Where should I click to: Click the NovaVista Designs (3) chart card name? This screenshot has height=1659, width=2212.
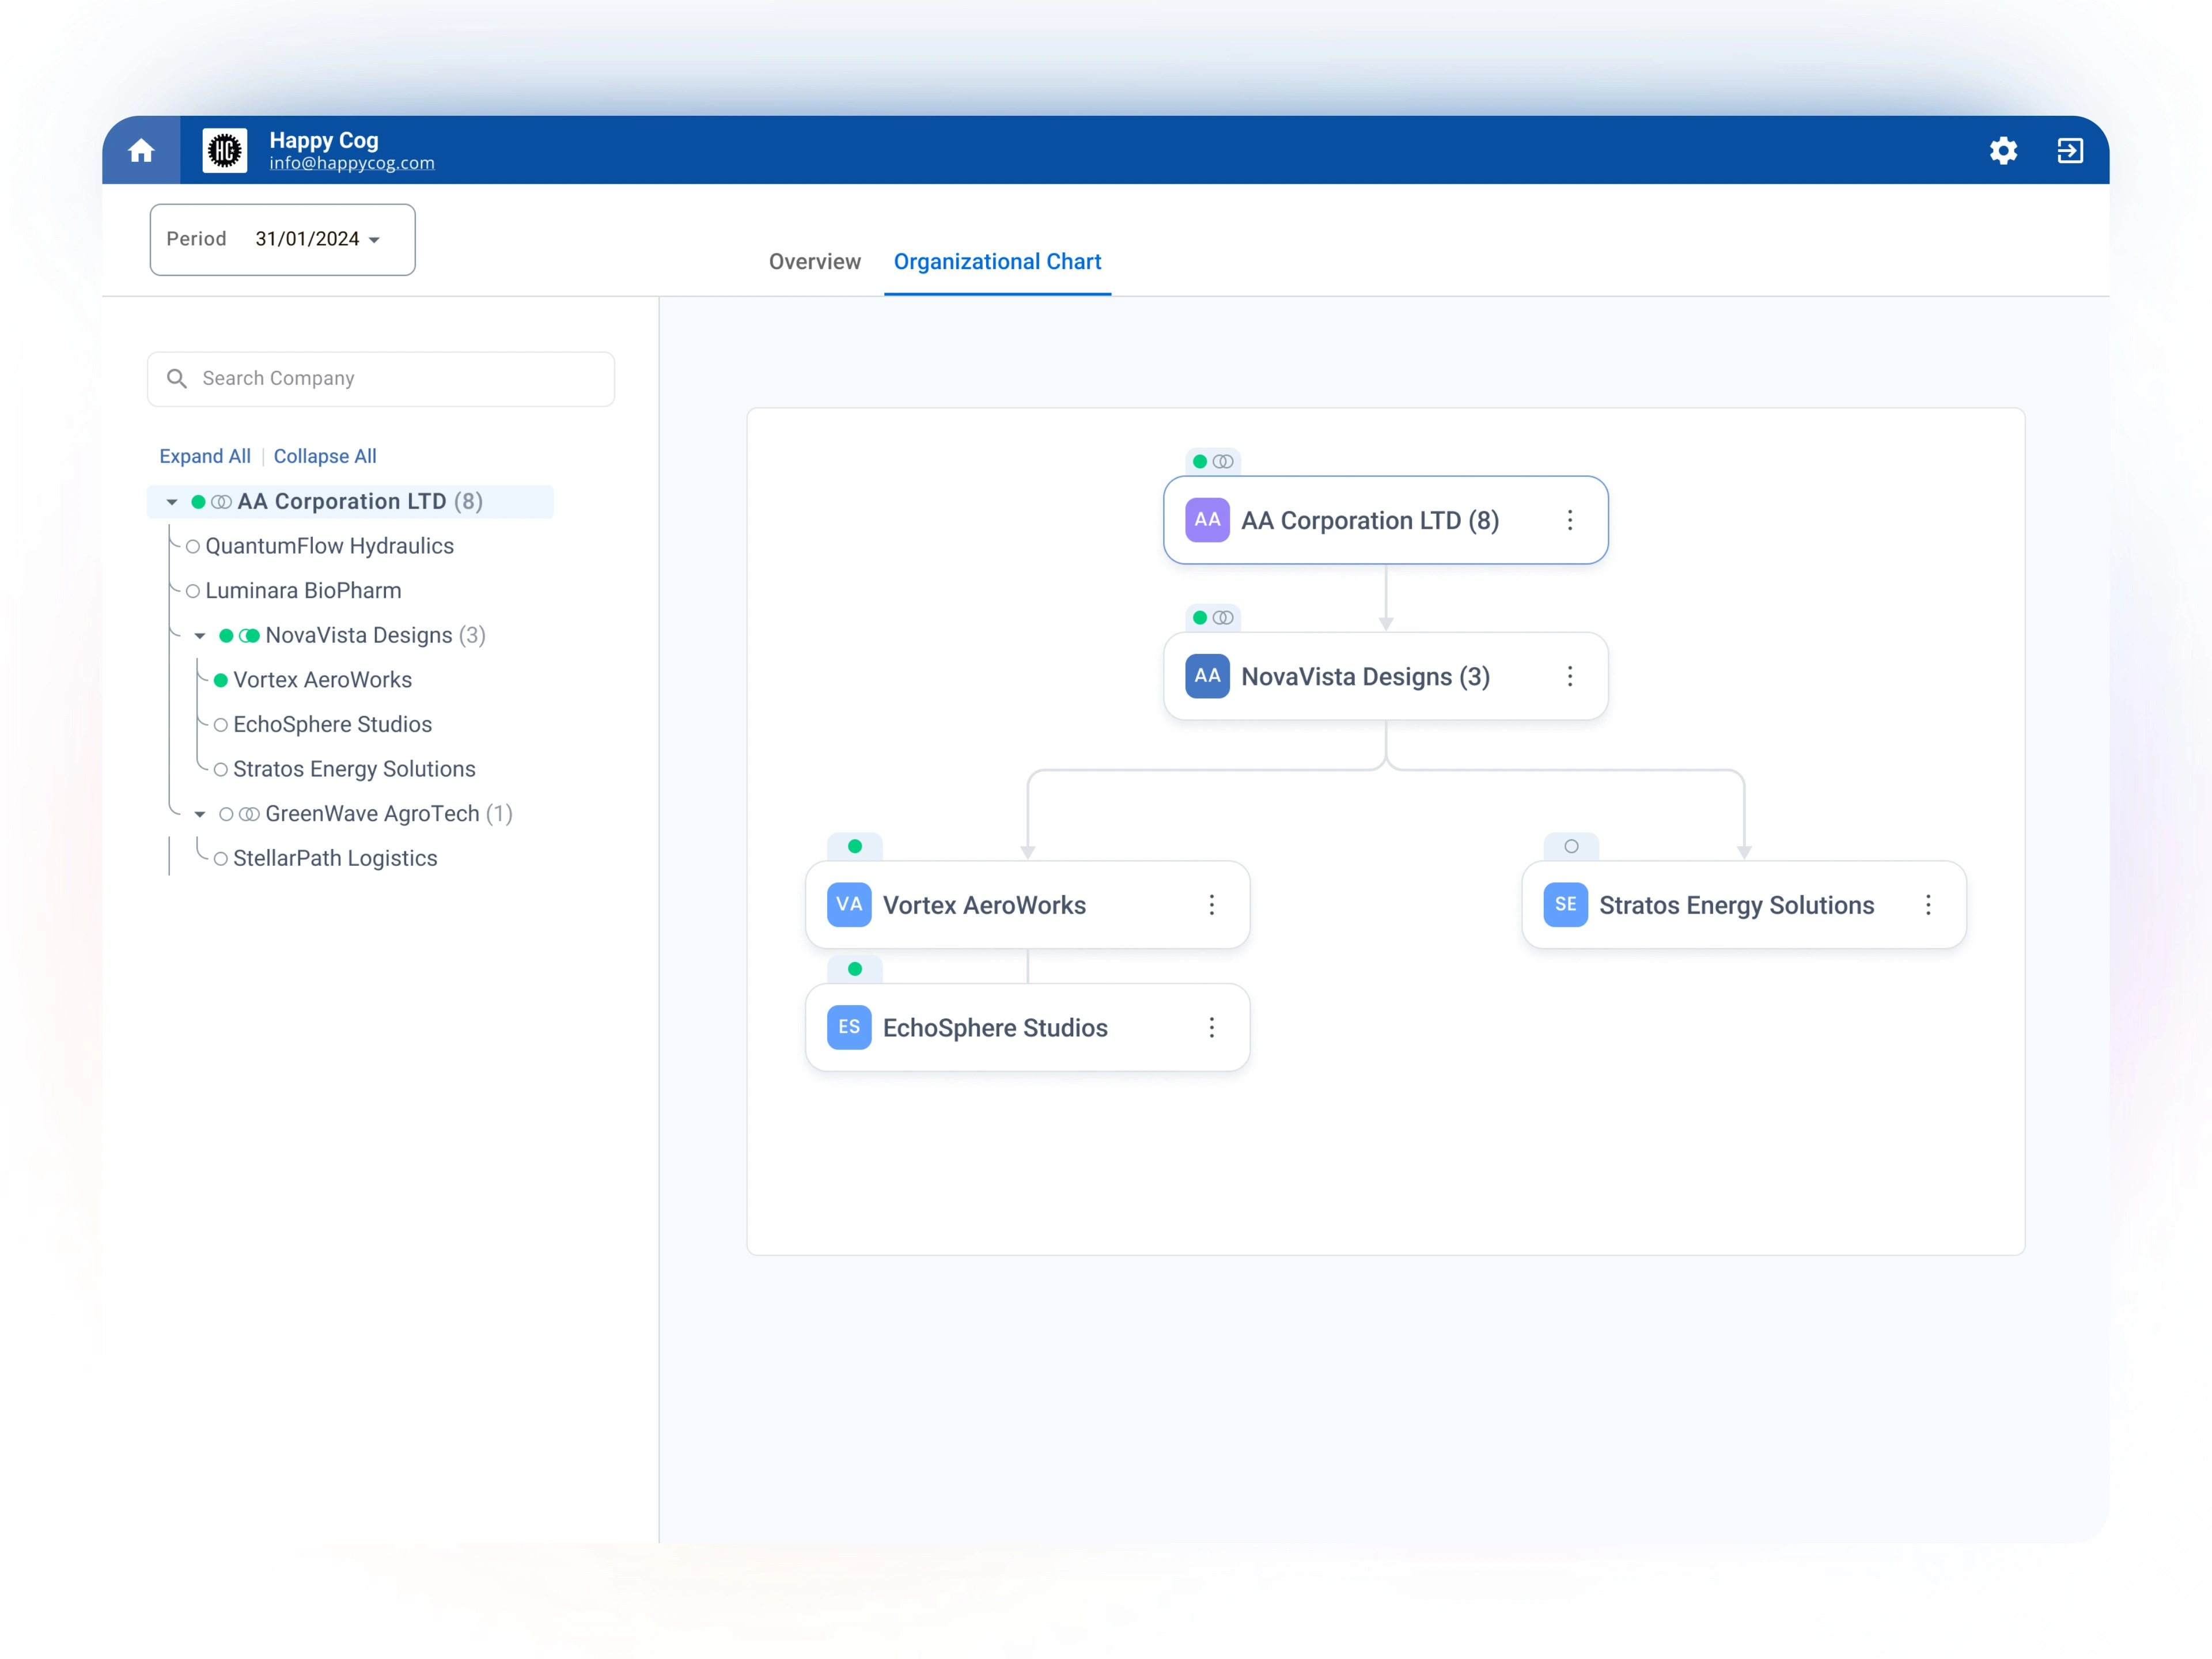[1366, 677]
